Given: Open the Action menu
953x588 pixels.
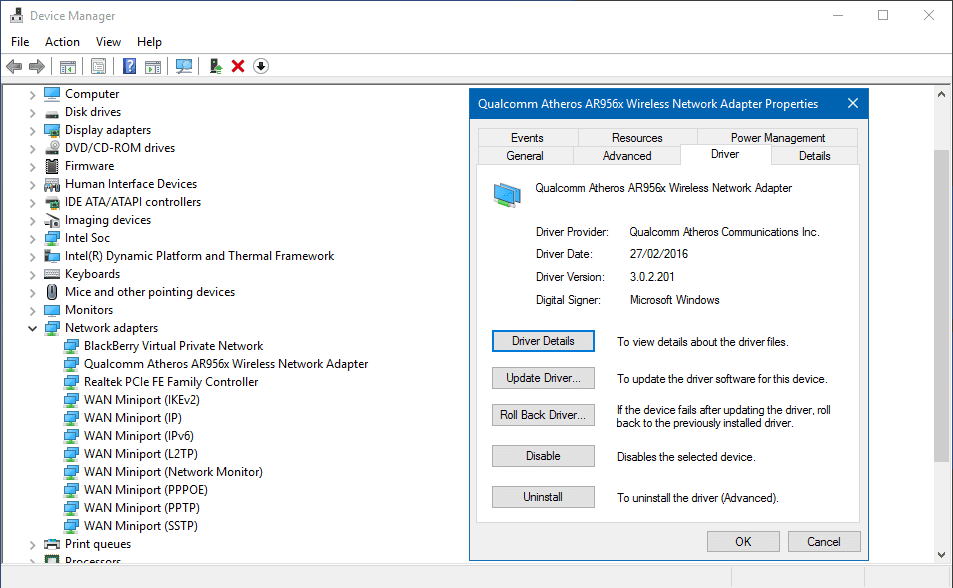Looking at the screenshot, I should [62, 41].
